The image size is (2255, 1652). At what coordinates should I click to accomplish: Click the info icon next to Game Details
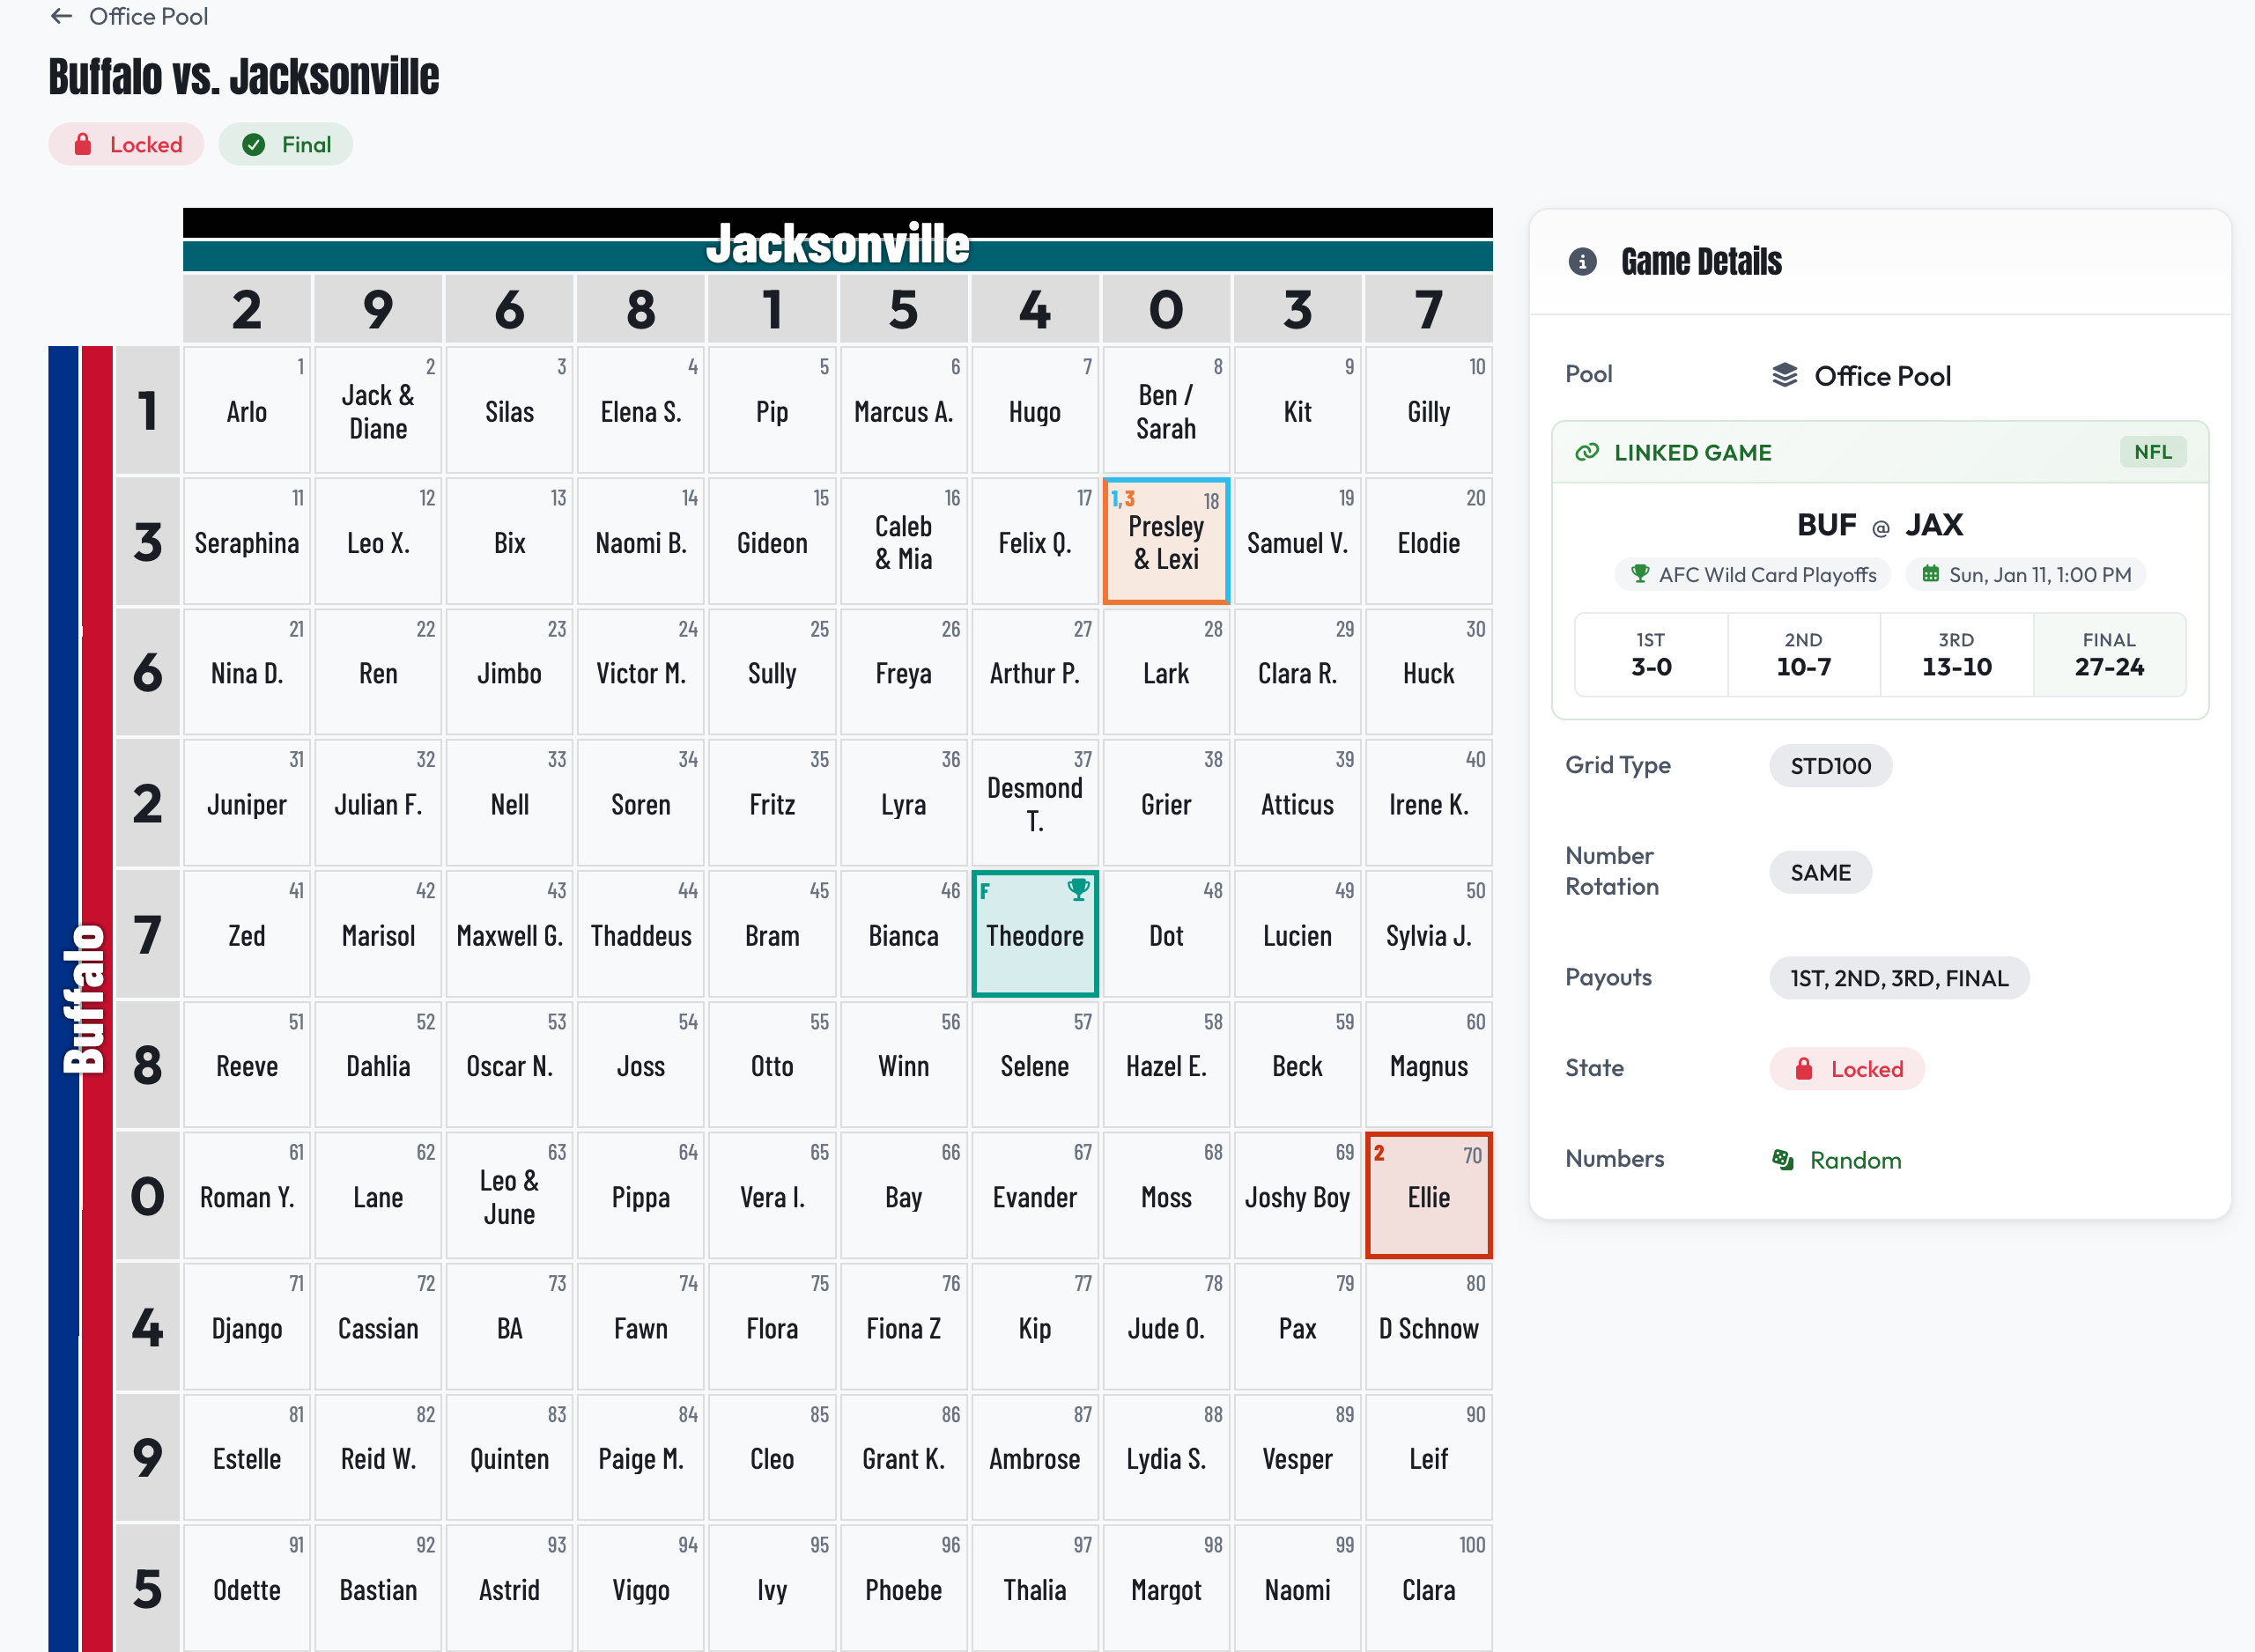[1583, 261]
